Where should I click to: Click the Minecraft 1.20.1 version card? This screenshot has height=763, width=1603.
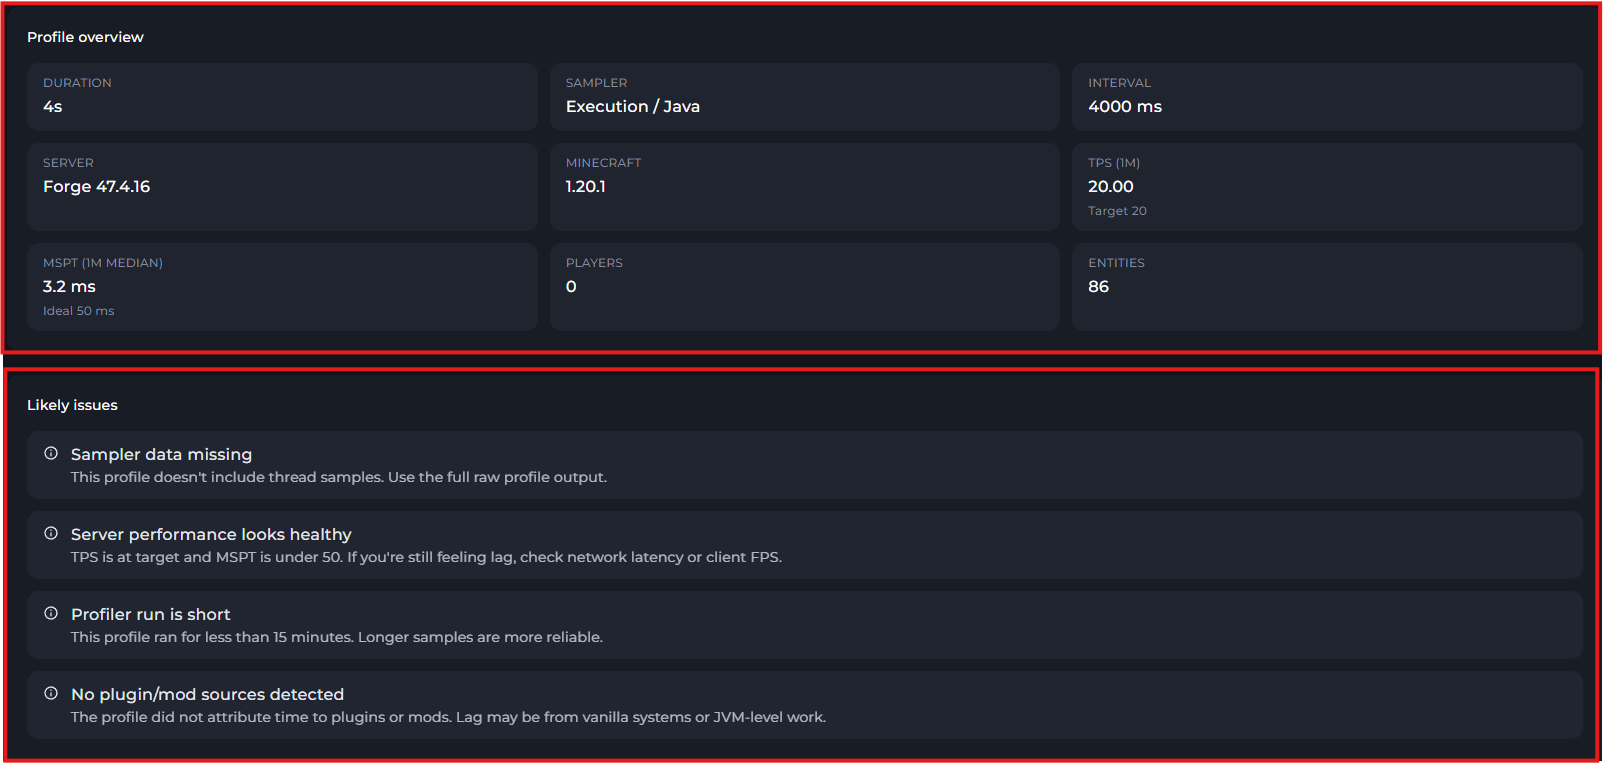(804, 186)
